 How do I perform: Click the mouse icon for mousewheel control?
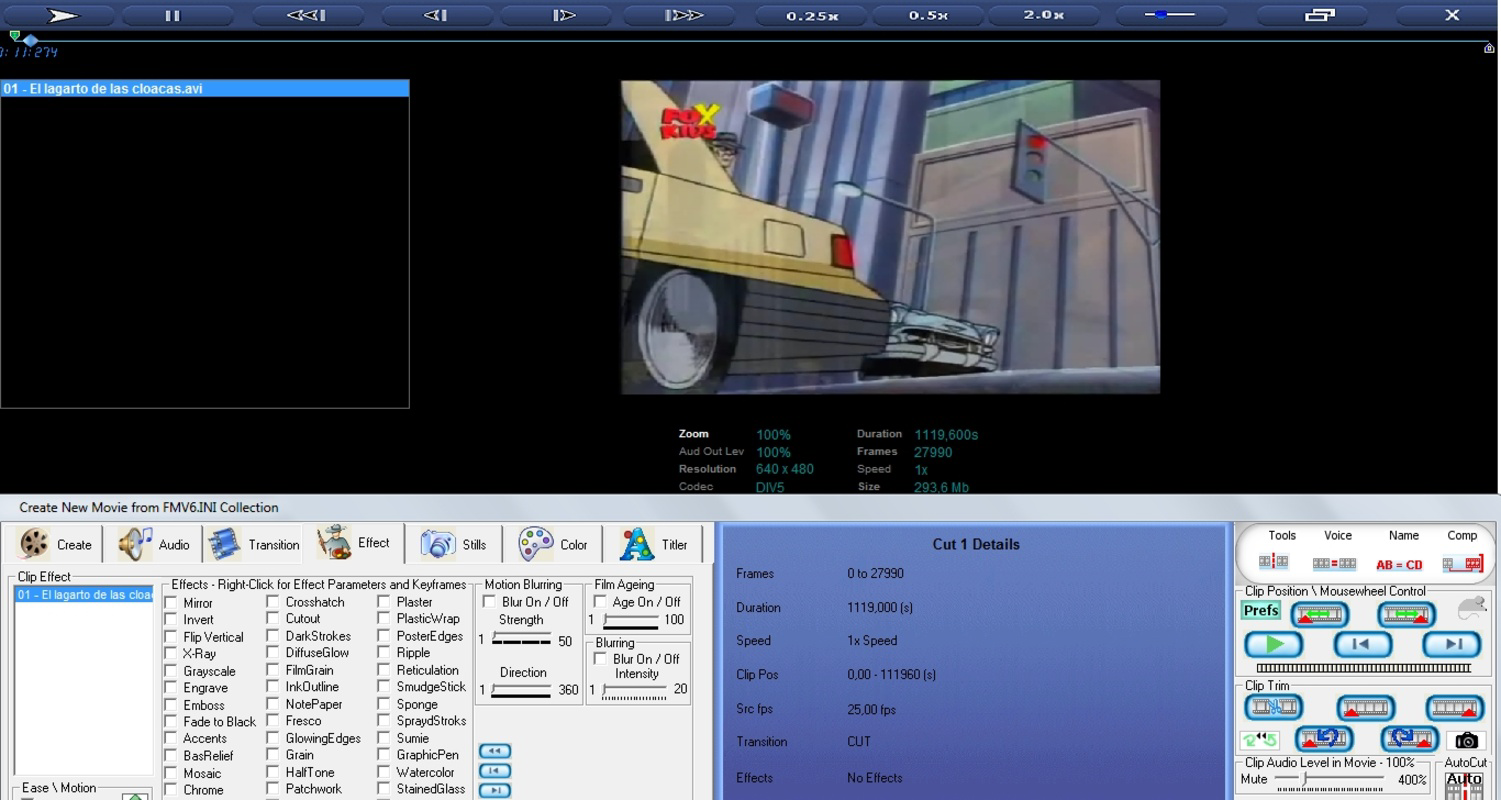[1472, 608]
